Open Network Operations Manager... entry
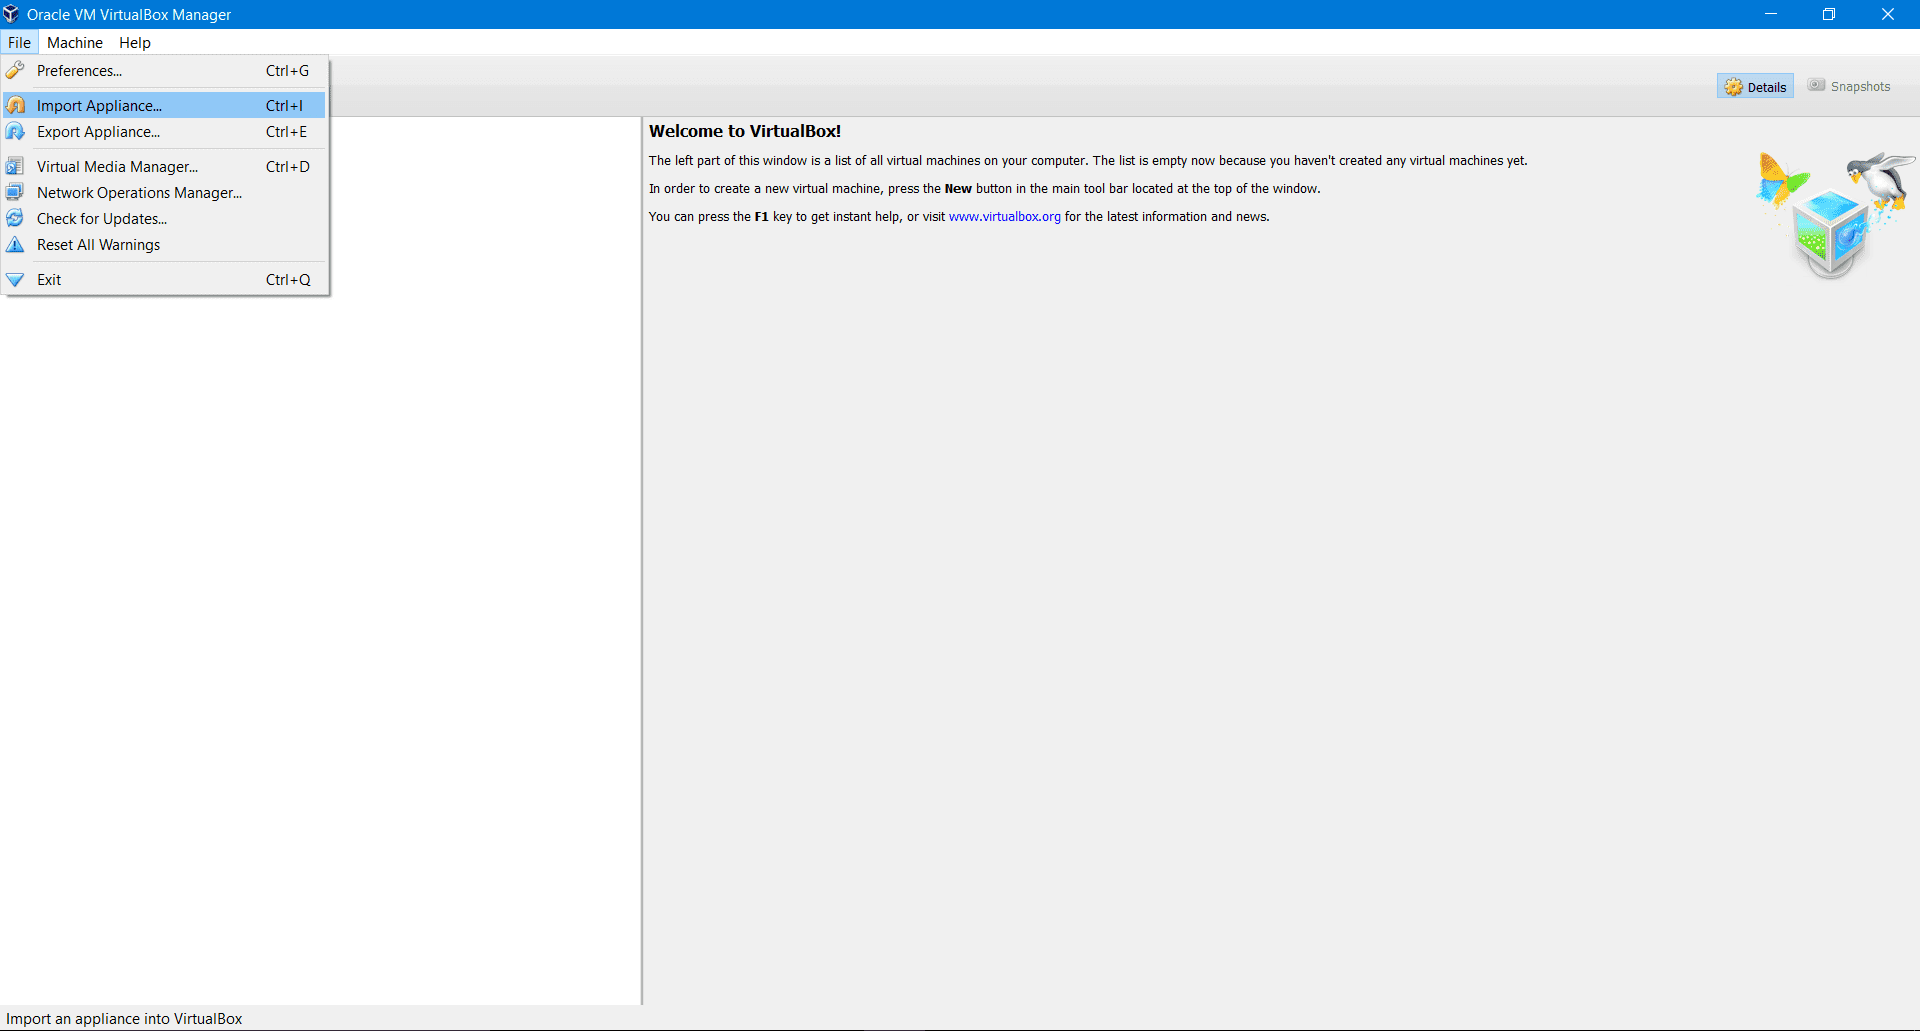Screen dimensions: 1920x1031 tap(164, 192)
